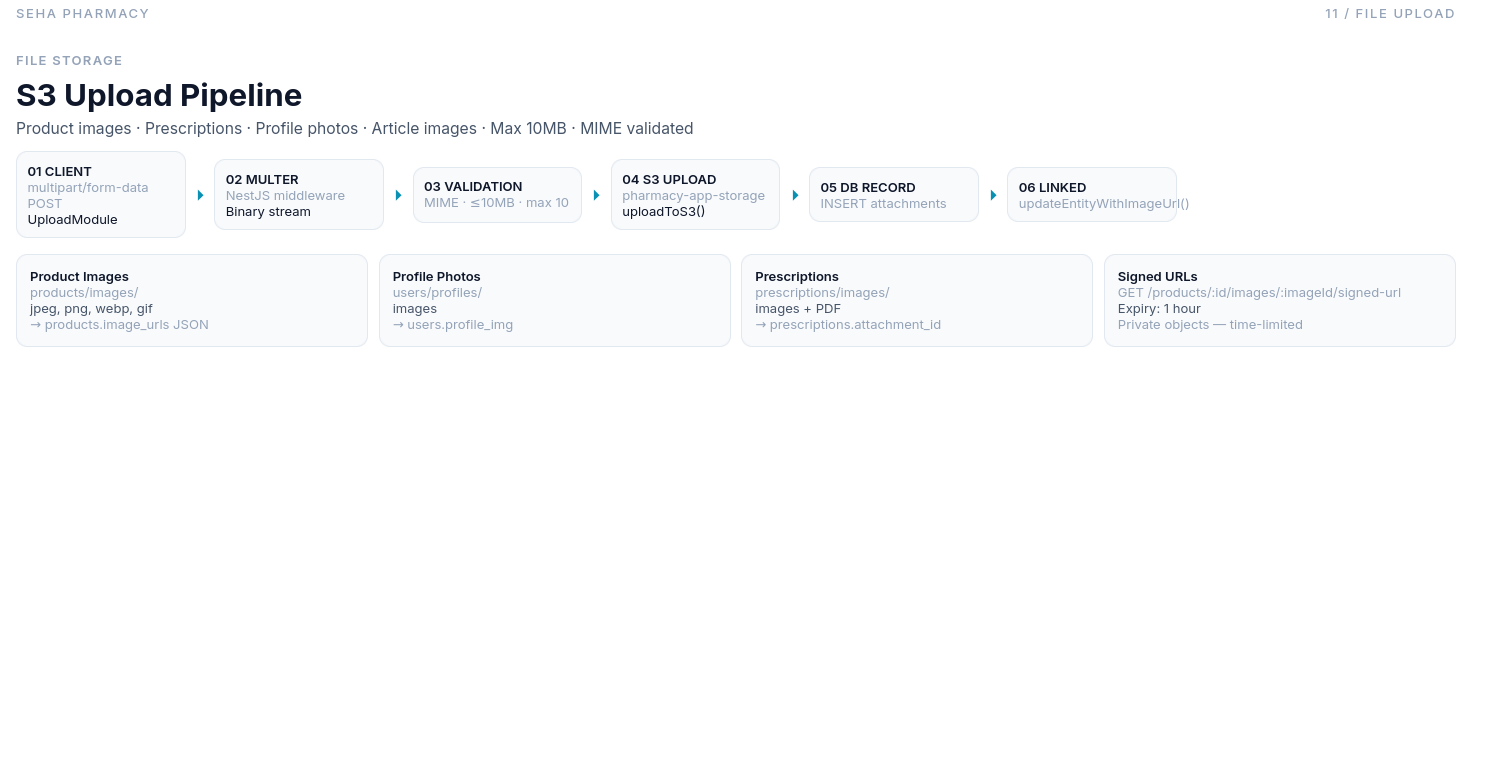Click the '11 / FILE UPLOAD' page label

1390,14
